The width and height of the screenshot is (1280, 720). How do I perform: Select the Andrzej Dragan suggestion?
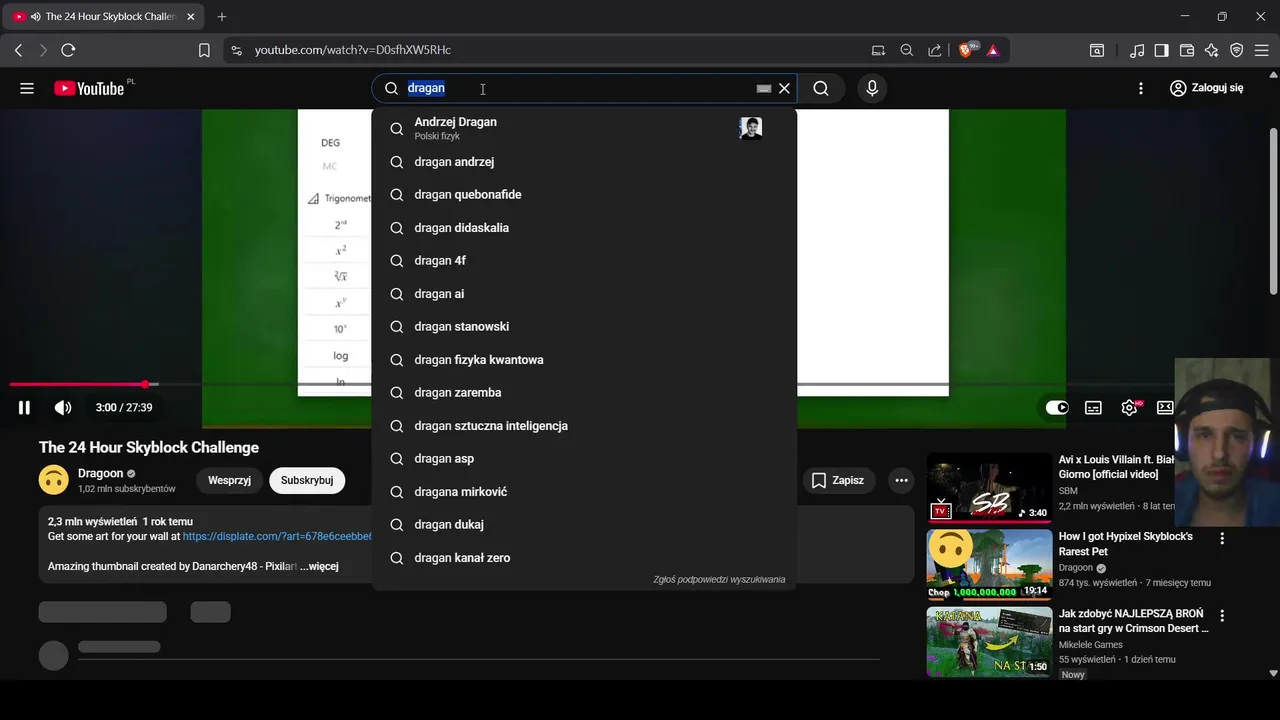click(584, 128)
